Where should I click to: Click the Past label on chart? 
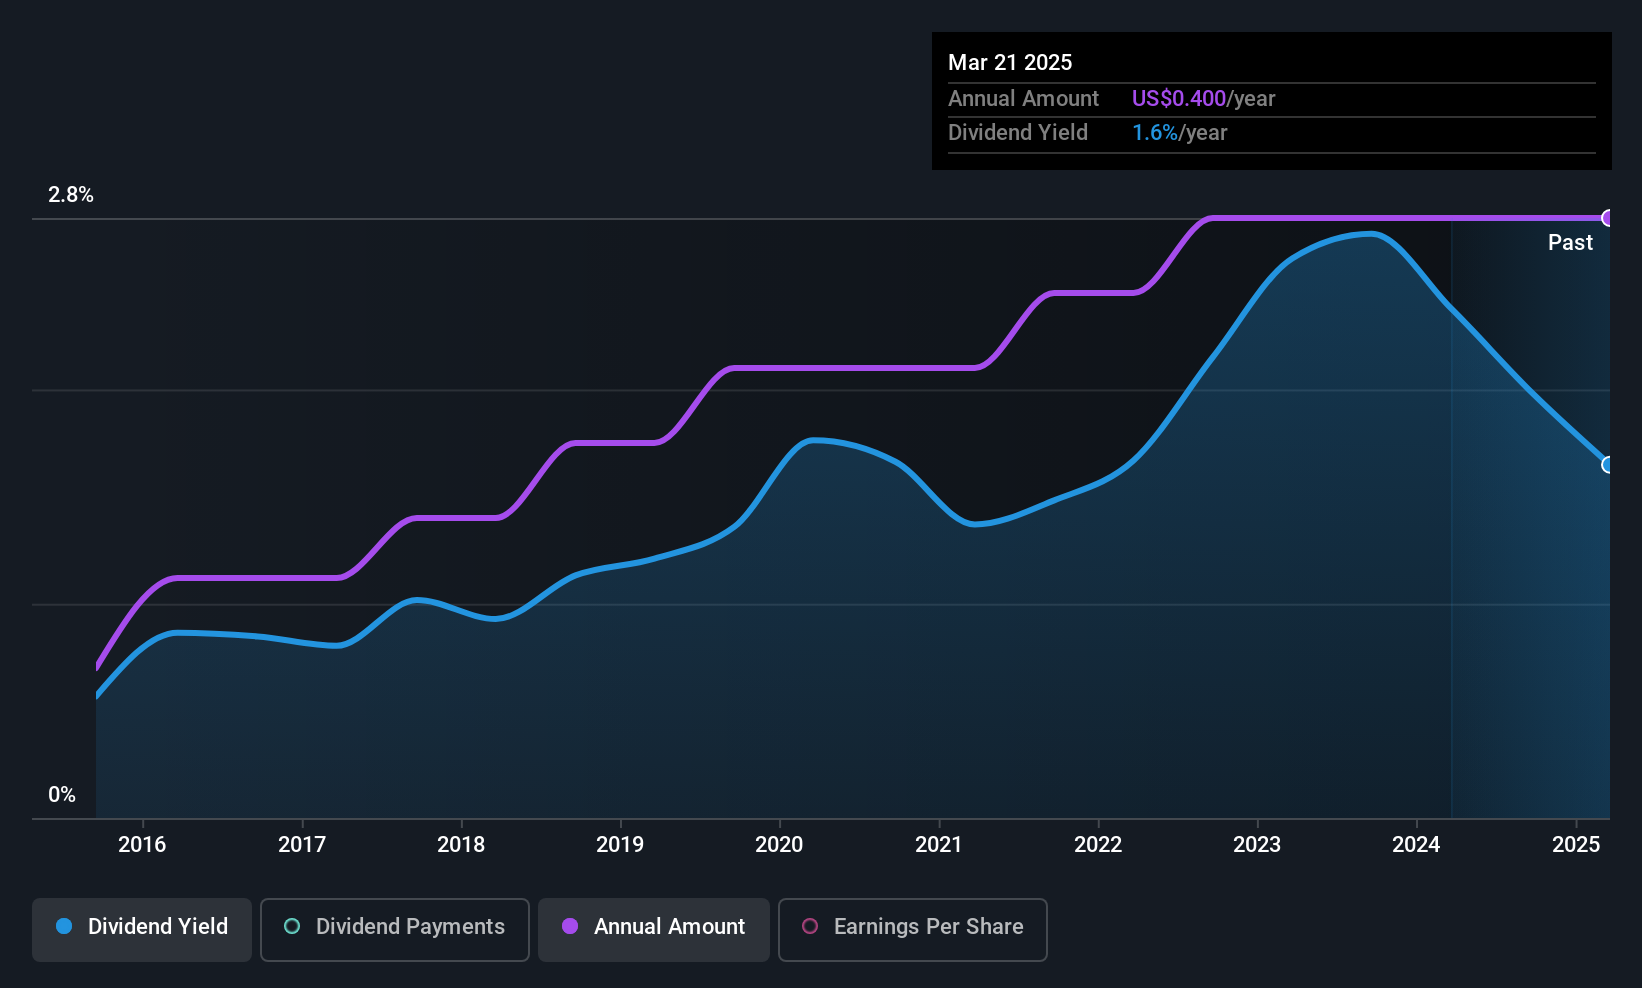(x=1570, y=243)
